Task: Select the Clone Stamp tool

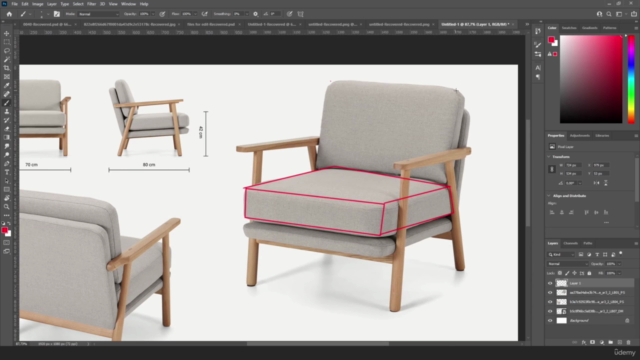Action: click(7, 111)
